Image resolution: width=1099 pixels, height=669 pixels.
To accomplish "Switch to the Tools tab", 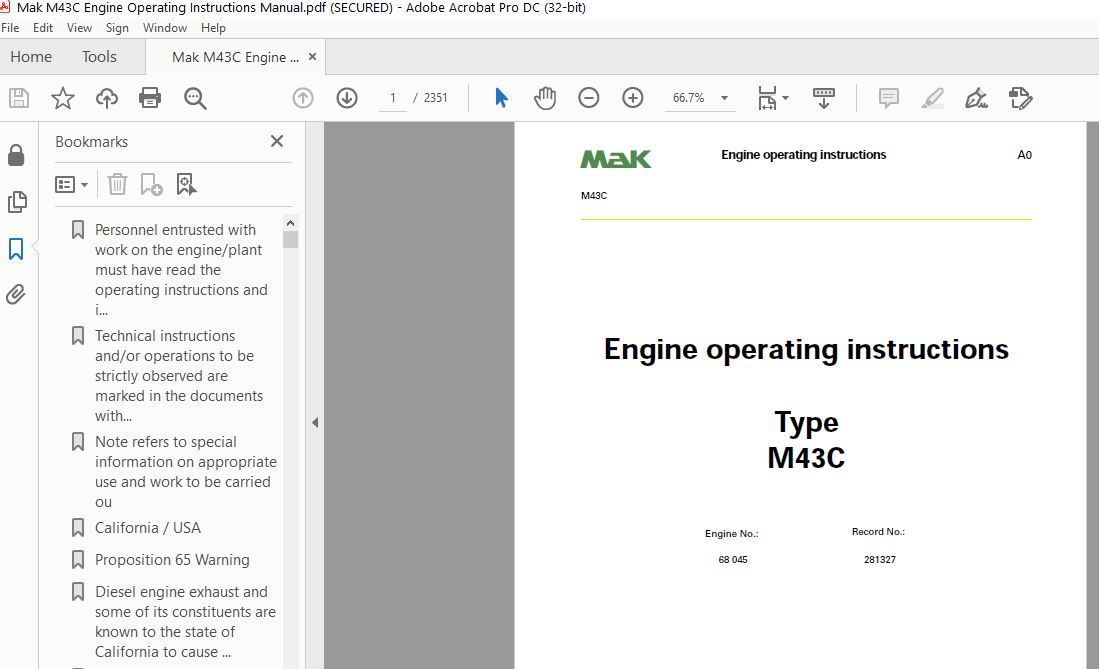I will (x=99, y=57).
